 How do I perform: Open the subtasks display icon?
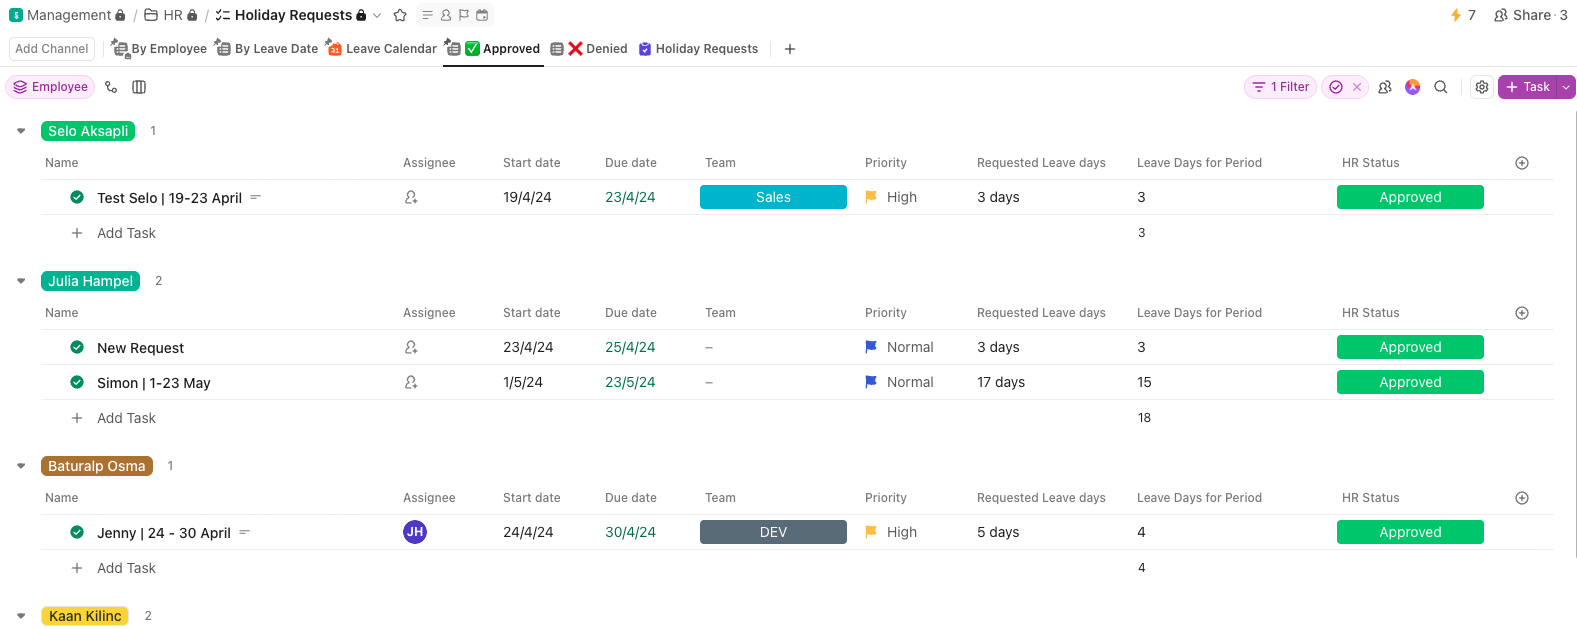tap(111, 87)
